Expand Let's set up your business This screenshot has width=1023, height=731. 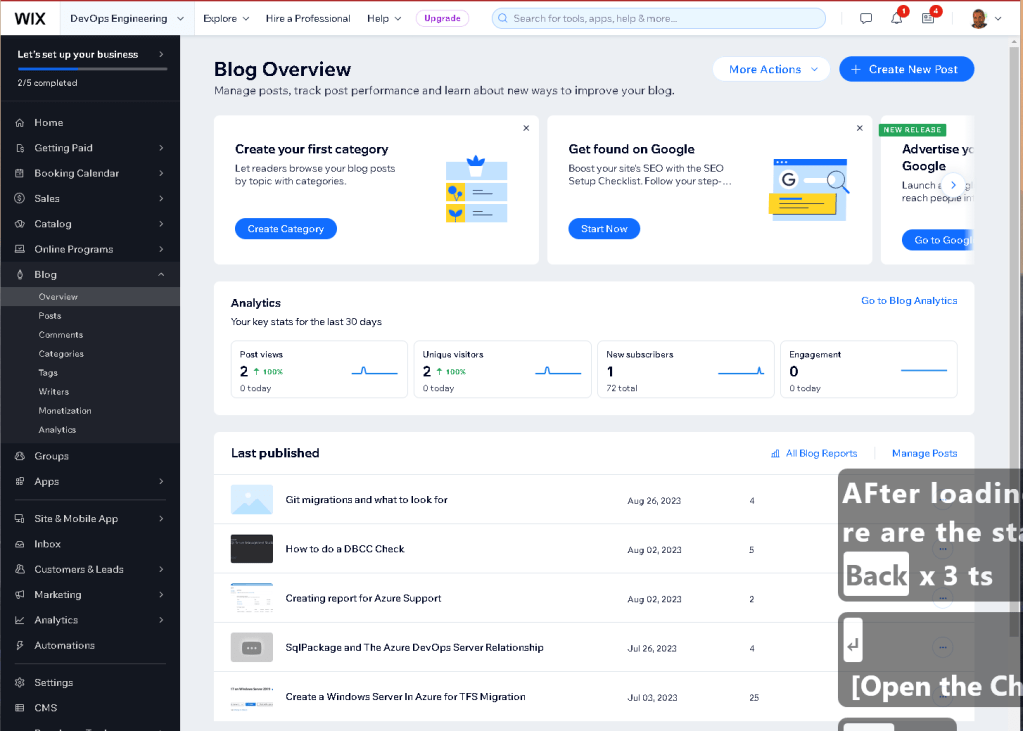90,55
